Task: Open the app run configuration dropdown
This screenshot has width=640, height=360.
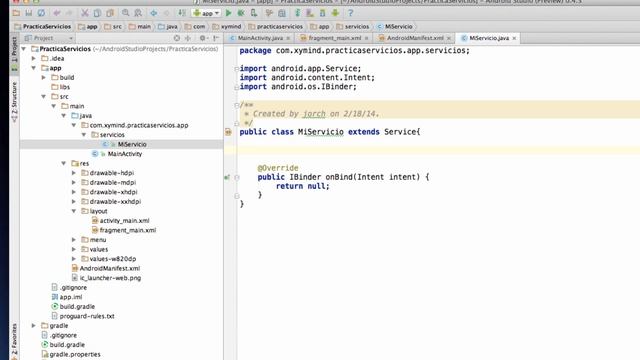Action: [x=206, y=13]
